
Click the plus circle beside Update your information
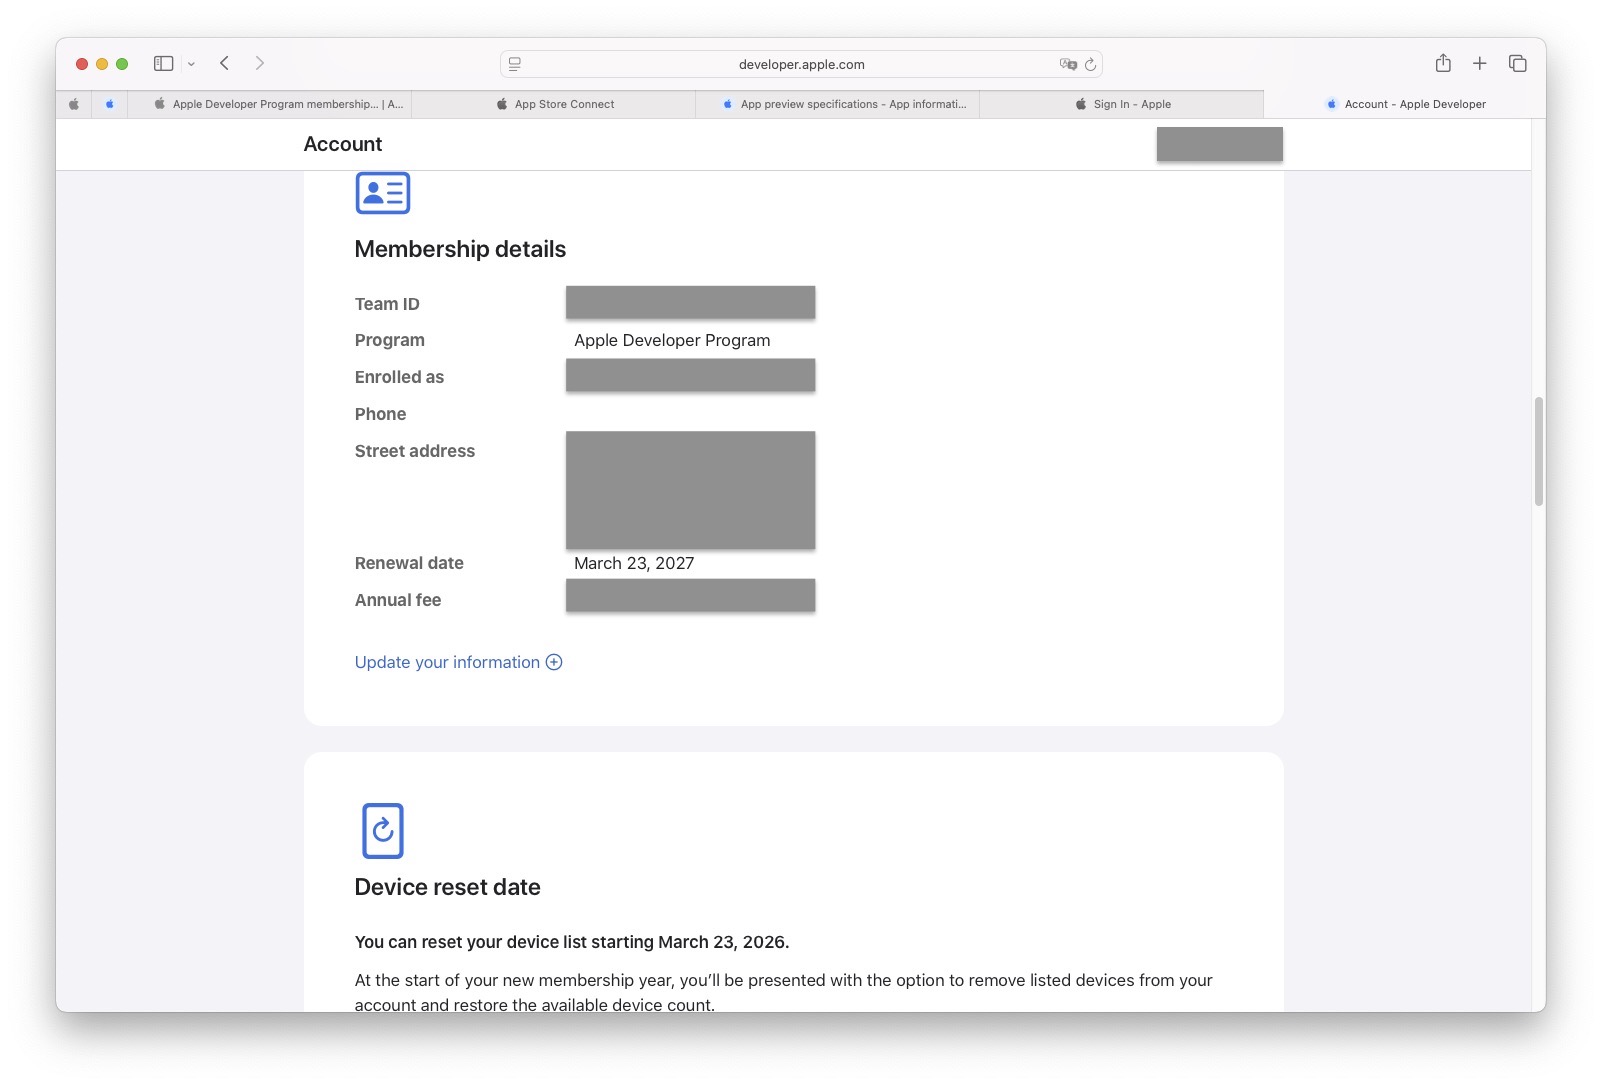(x=554, y=662)
